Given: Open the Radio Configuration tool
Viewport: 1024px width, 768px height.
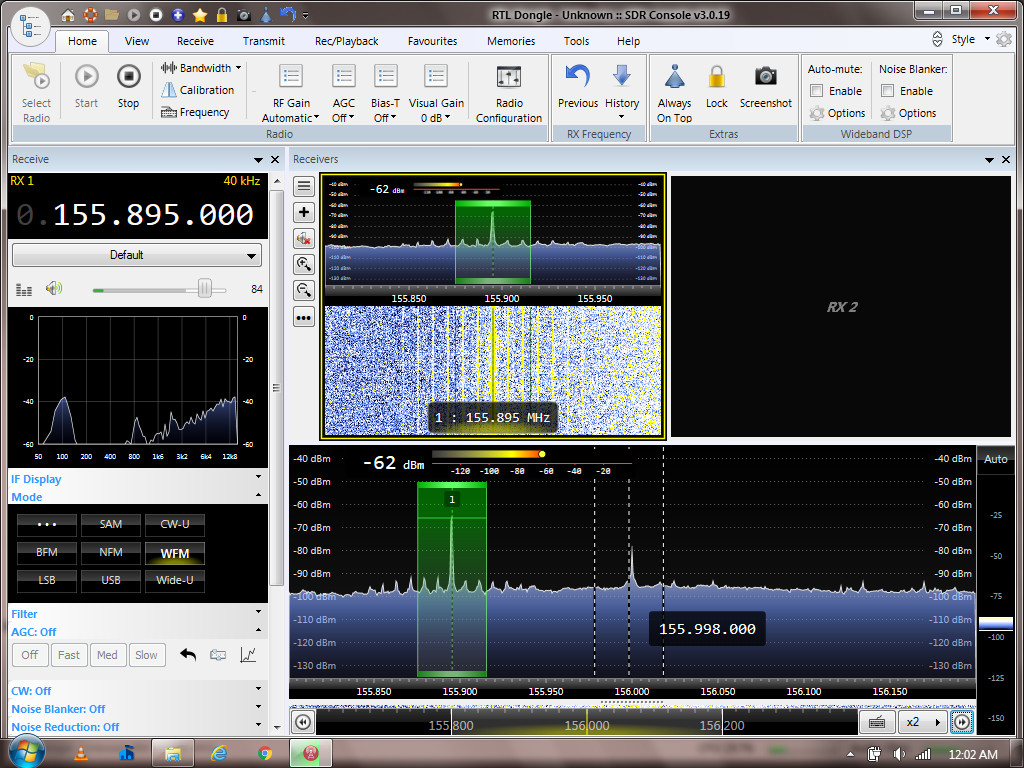Looking at the screenshot, I should coord(509,77).
